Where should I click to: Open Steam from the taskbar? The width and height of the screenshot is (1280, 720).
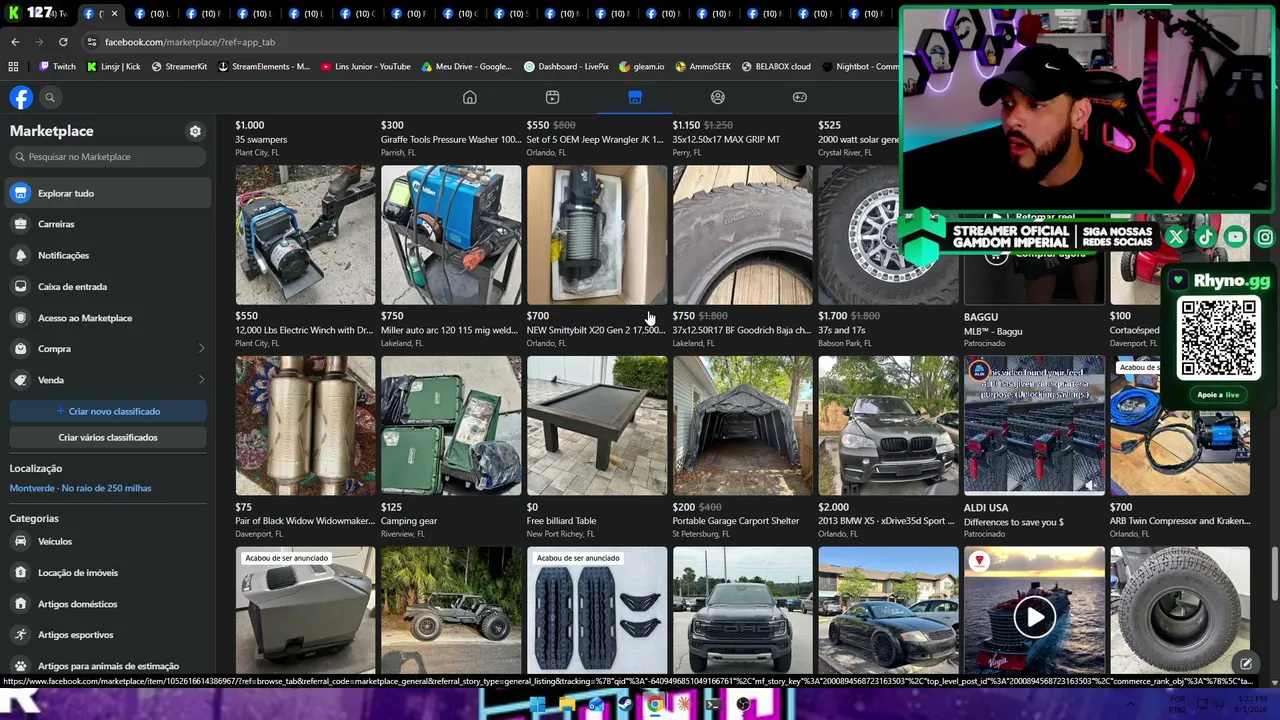[625, 705]
